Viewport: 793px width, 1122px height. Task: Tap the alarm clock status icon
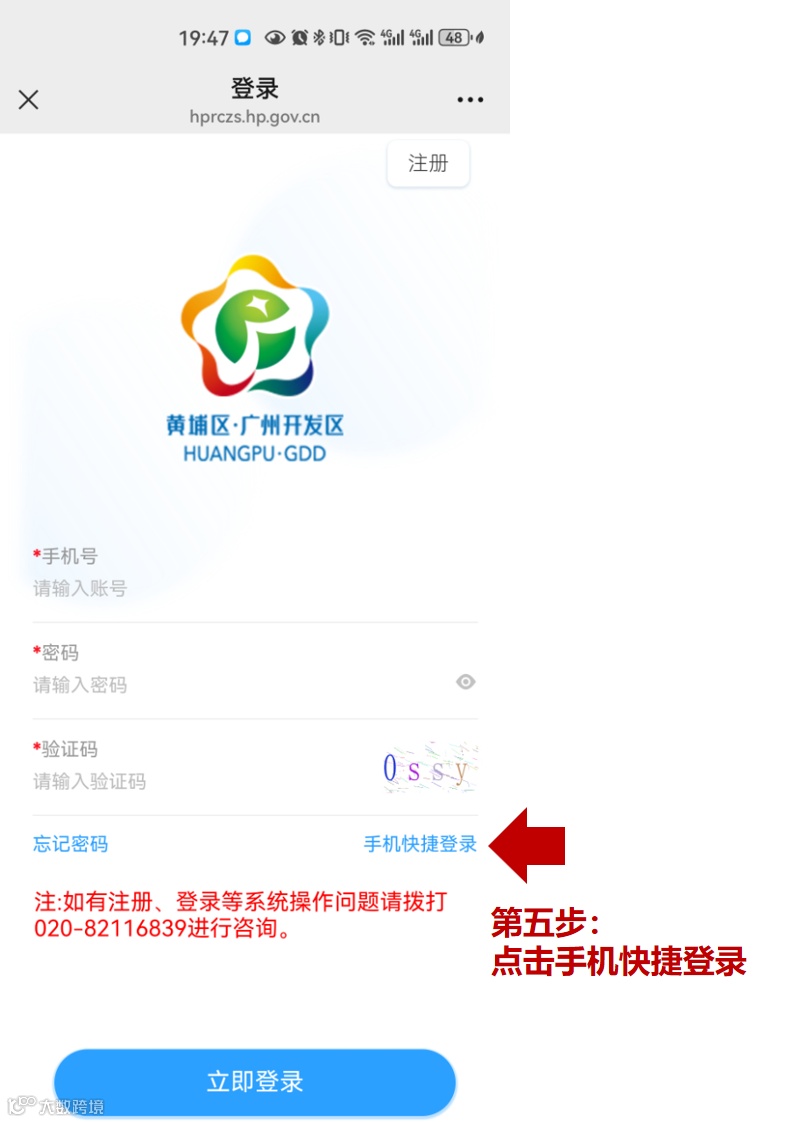[299, 37]
